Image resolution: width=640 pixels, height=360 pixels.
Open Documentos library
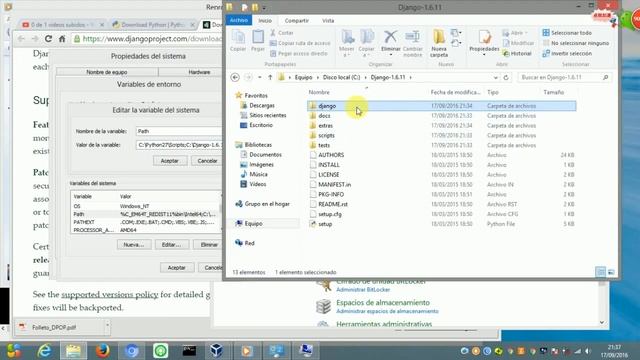(x=265, y=154)
